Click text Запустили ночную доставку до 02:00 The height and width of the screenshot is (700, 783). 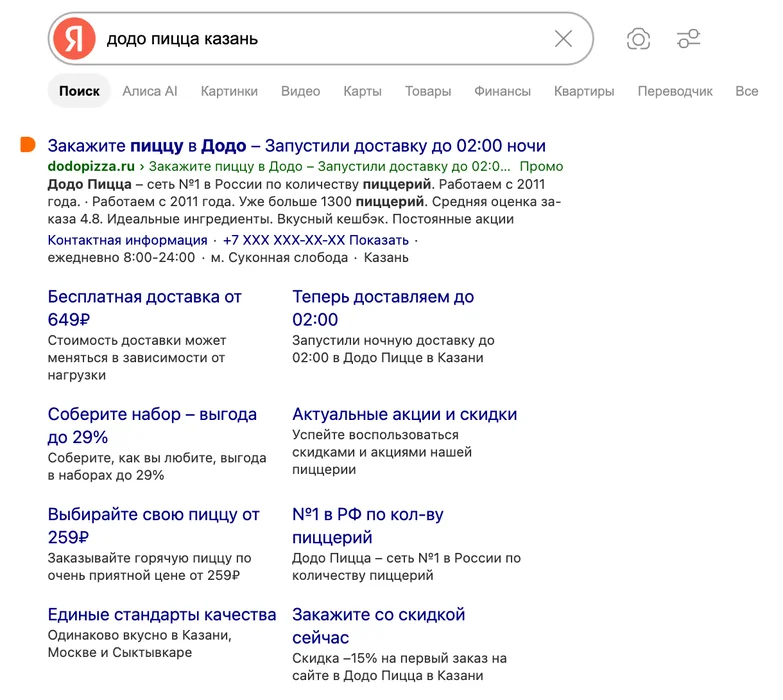pos(393,349)
